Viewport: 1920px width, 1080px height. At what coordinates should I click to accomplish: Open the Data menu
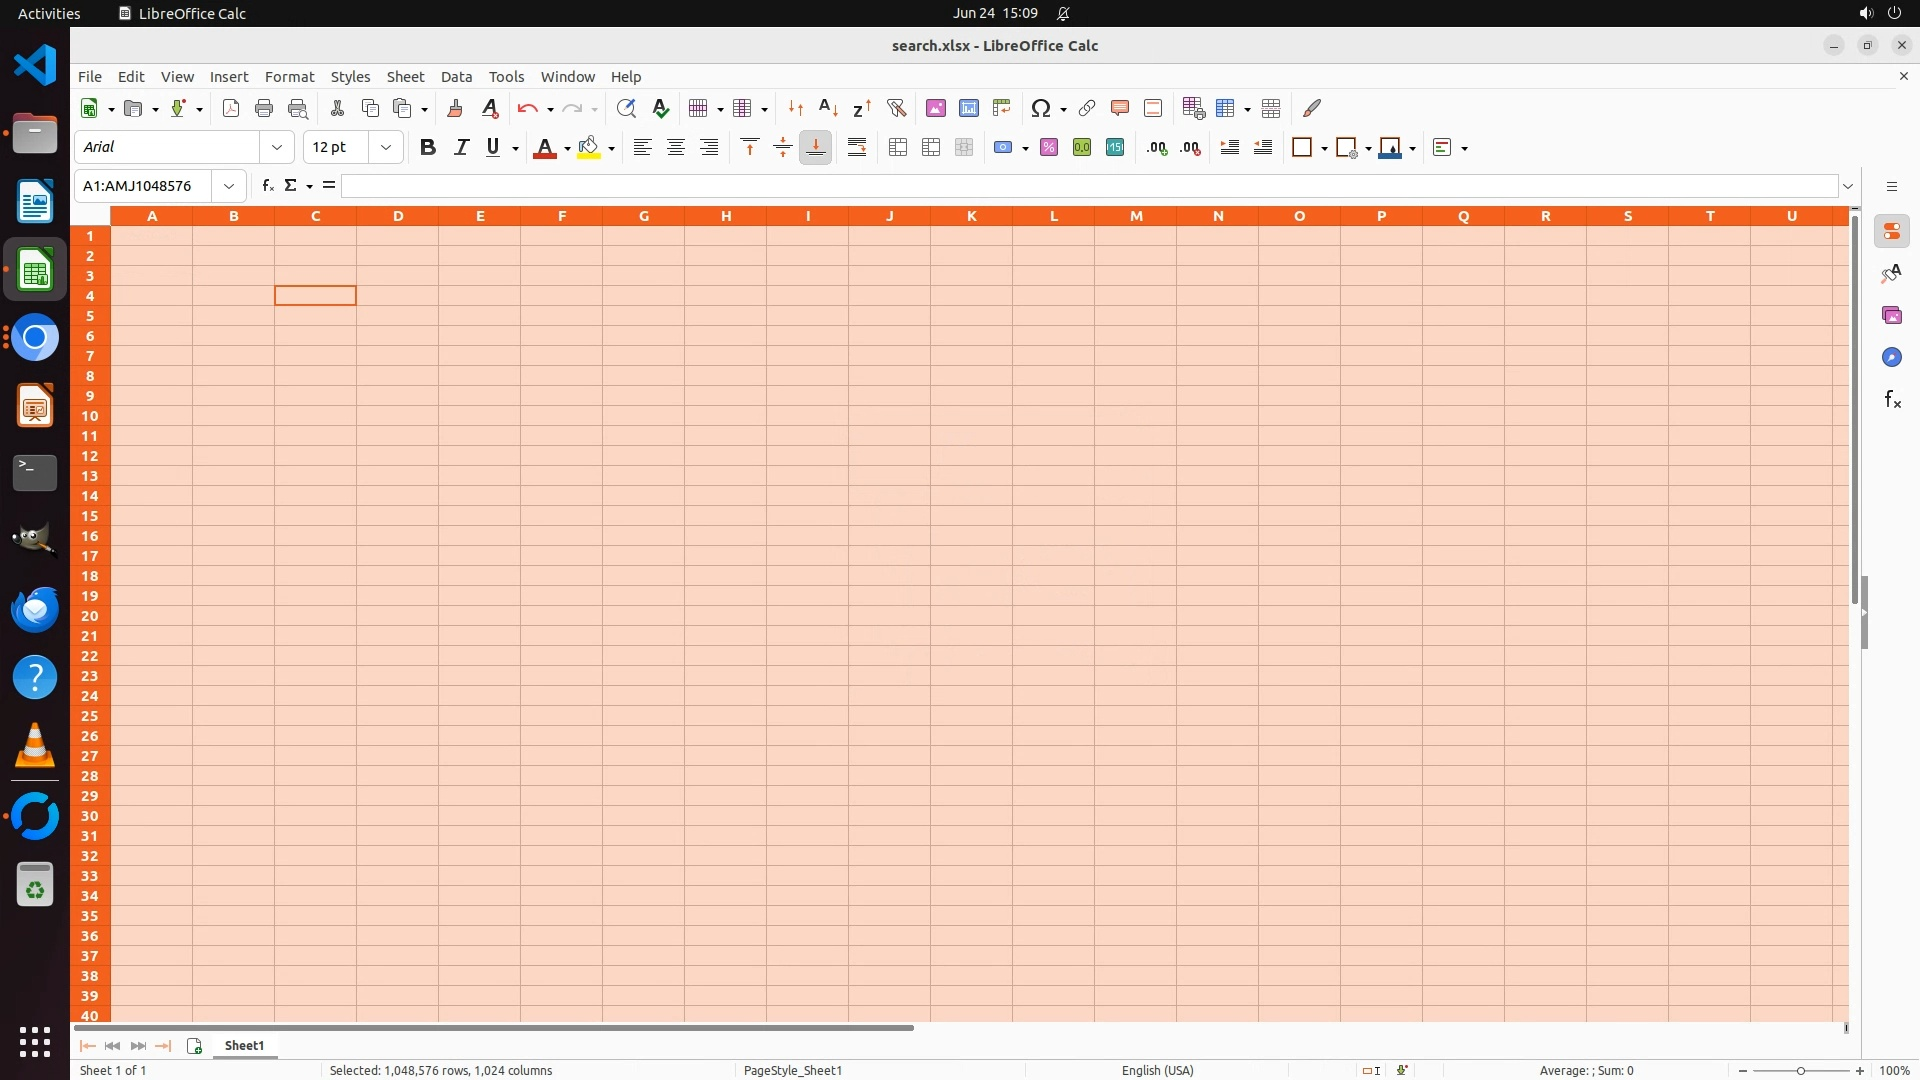click(x=456, y=77)
